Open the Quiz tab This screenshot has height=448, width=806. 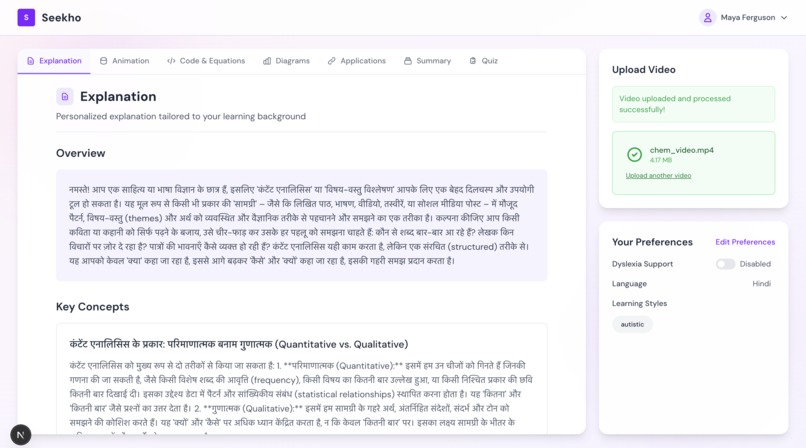[484, 61]
